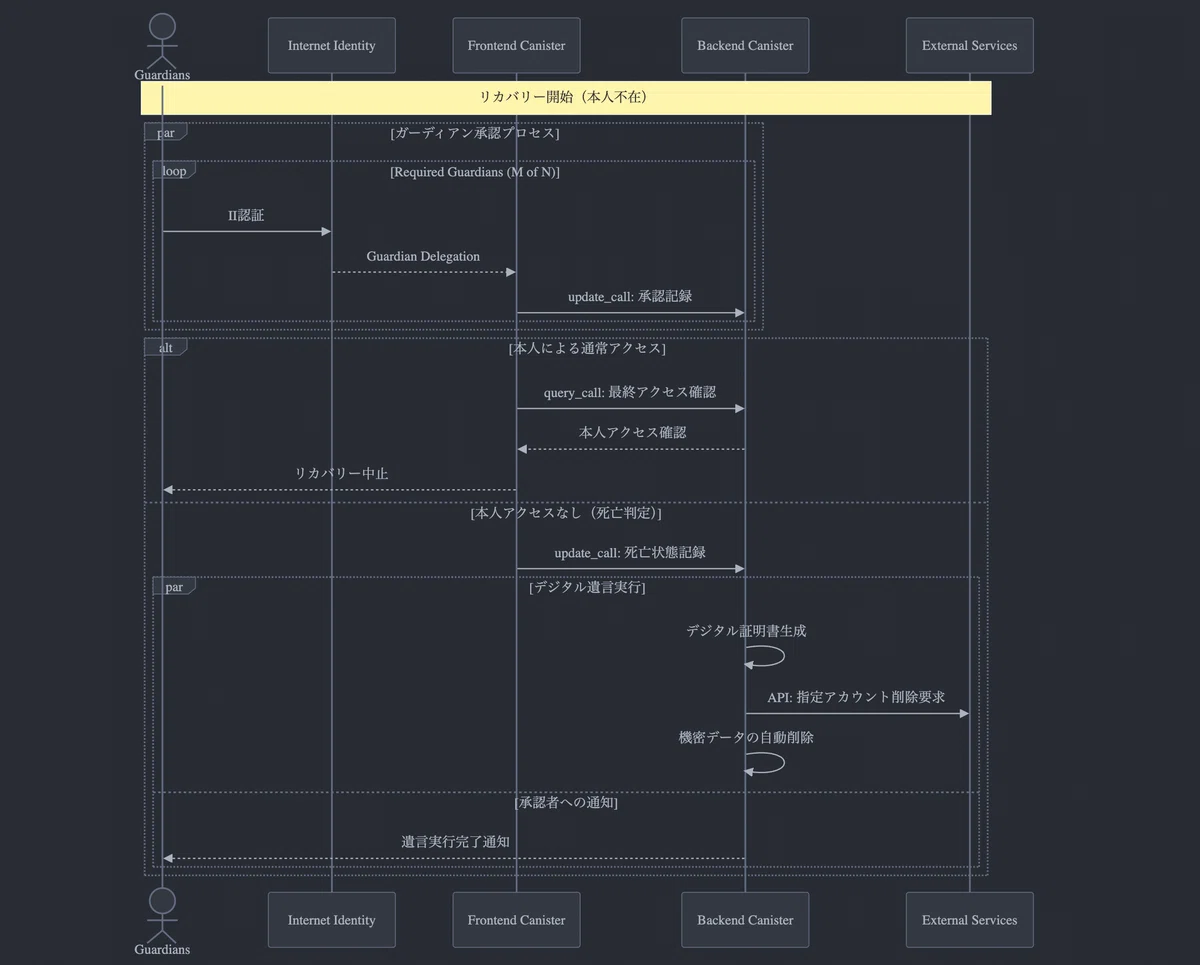
Task: Select the top External Services participant box
Action: [x=969, y=46]
